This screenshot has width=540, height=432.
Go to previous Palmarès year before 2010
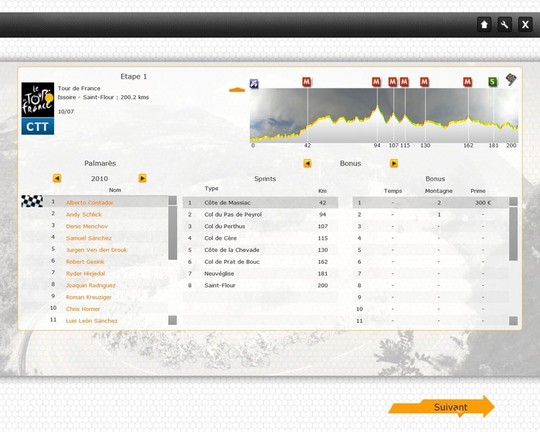(x=57, y=178)
